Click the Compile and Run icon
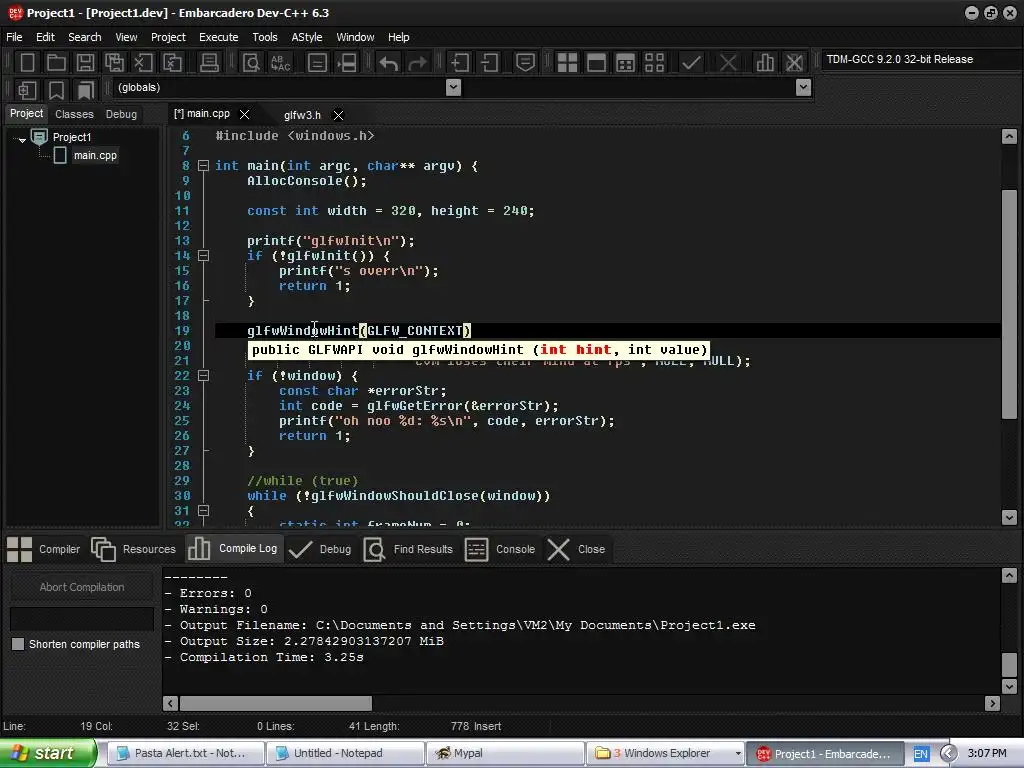Viewport: 1024px width, 768px height. pos(625,63)
